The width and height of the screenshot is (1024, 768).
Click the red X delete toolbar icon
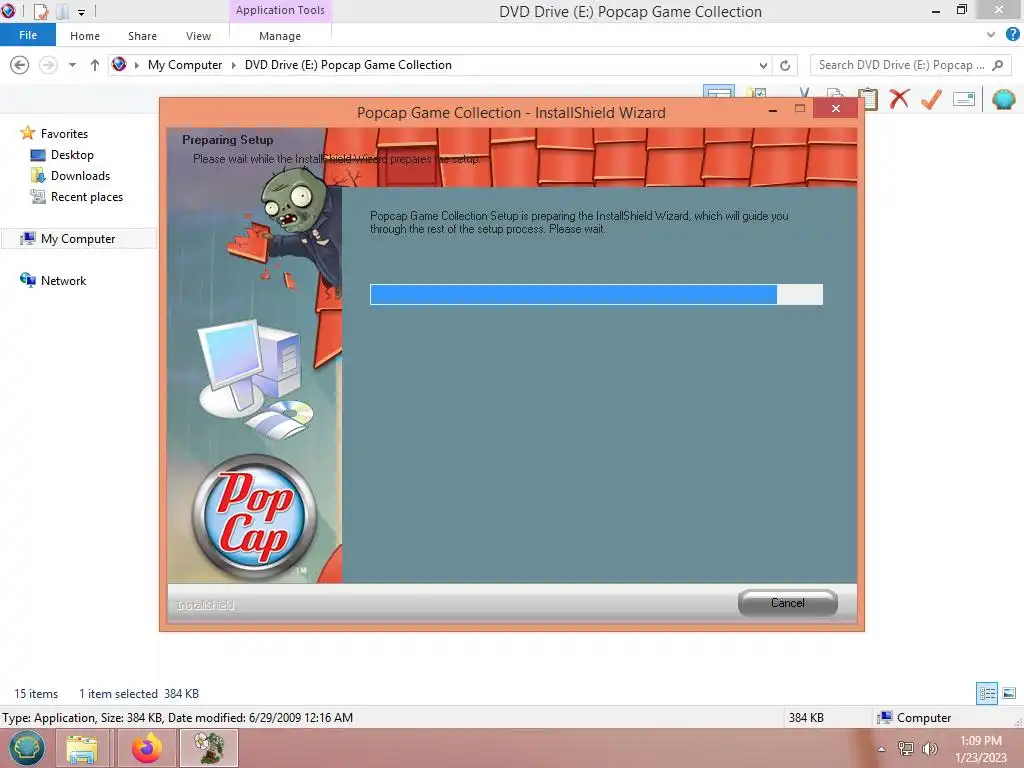coord(899,99)
